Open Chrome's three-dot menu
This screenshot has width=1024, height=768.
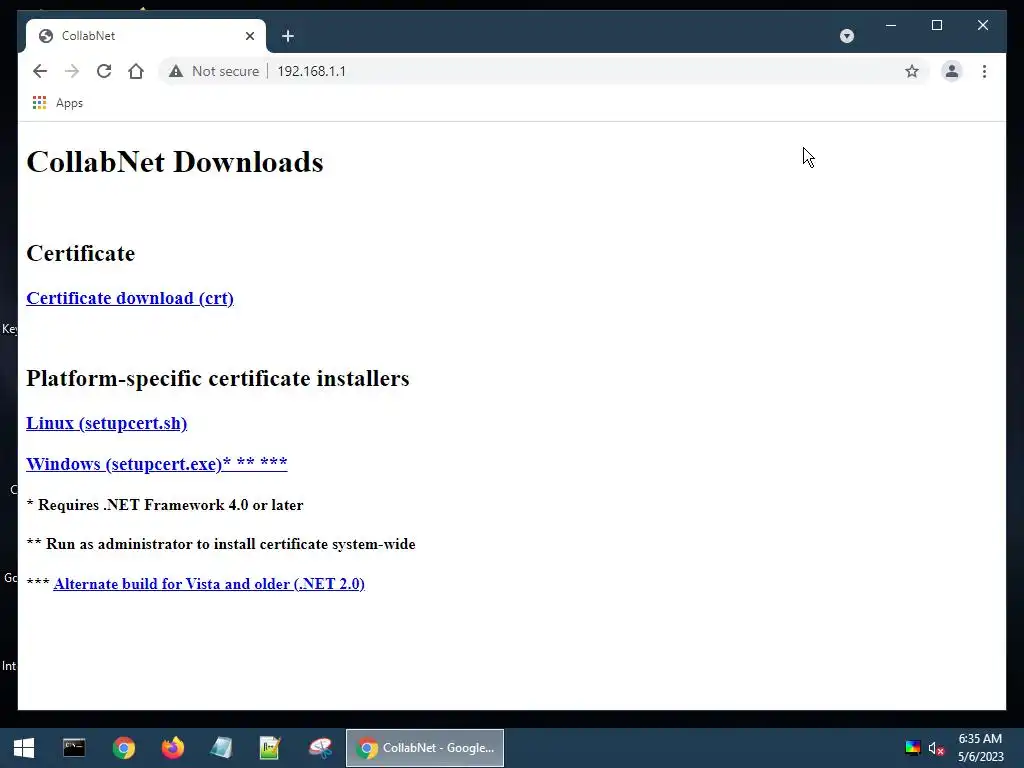(x=984, y=71)
